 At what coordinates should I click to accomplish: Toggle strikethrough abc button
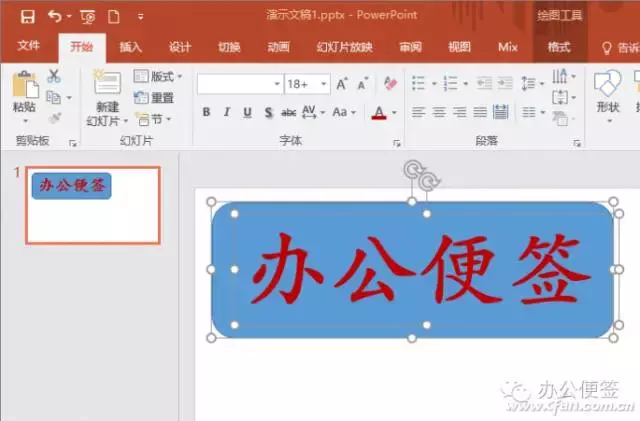pyautogui.click(x=289, y=112)
